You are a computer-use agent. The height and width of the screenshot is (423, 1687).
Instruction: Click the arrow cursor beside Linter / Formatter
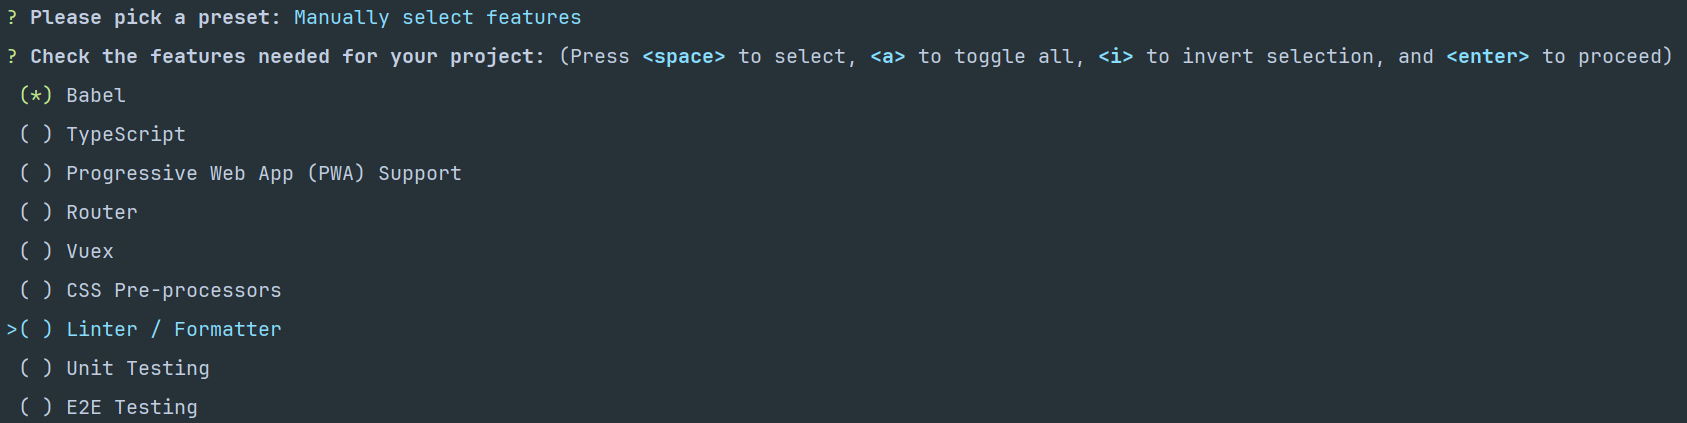pyautogui.click(x=12, y=330)
